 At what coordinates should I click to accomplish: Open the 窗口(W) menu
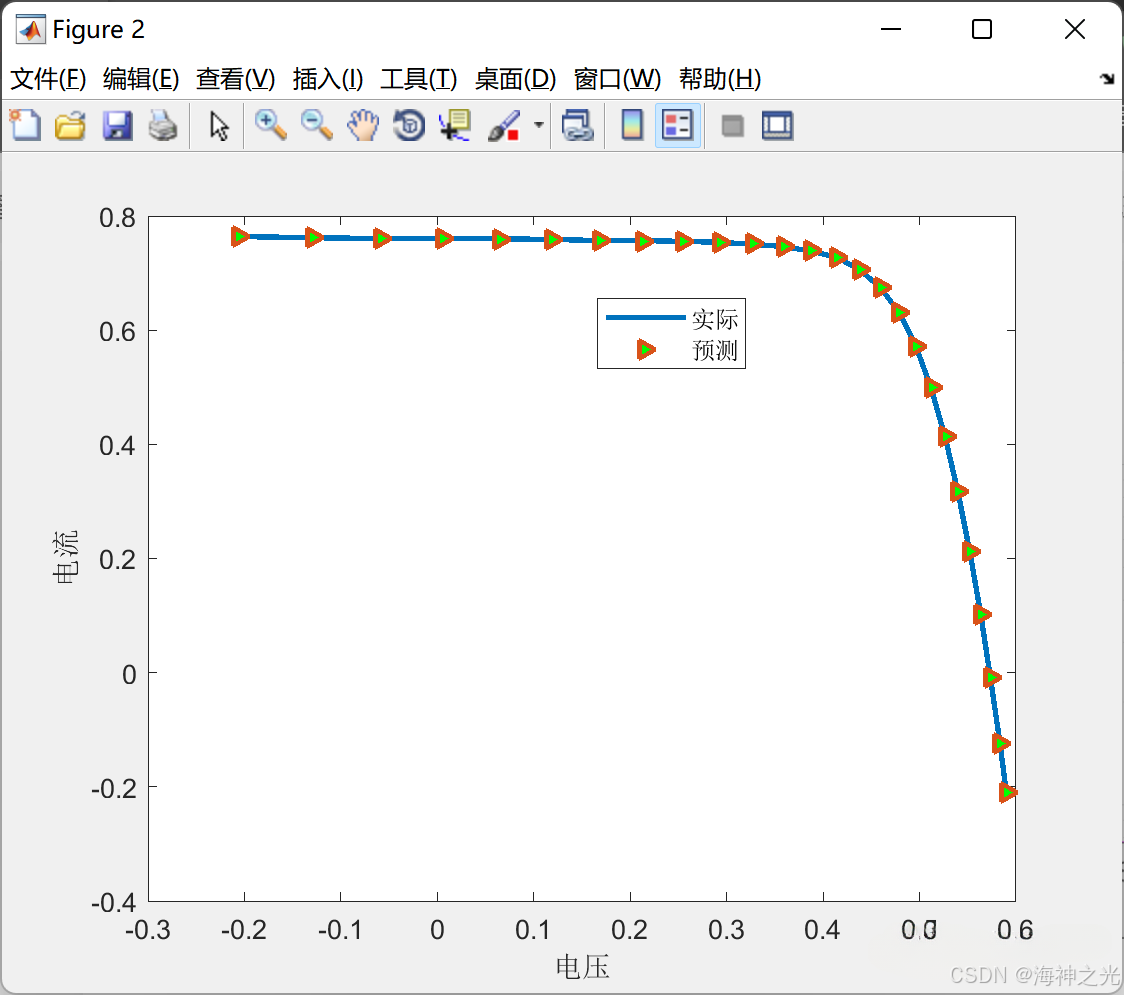[x=617, y=79]
